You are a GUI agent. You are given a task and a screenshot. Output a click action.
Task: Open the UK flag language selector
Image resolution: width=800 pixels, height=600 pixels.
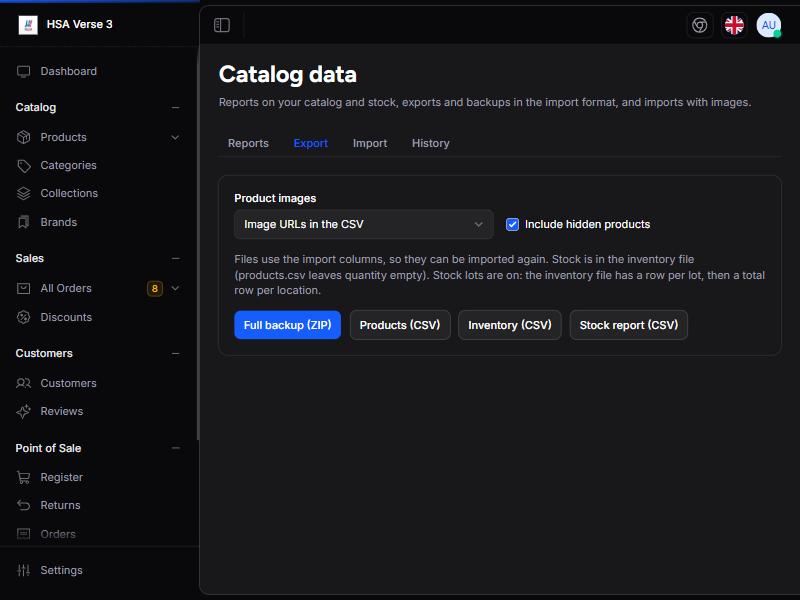coord(734,25)
